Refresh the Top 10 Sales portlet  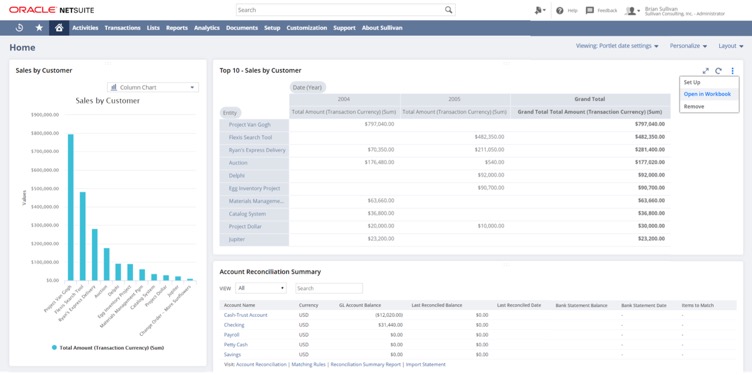coord(718,71)
